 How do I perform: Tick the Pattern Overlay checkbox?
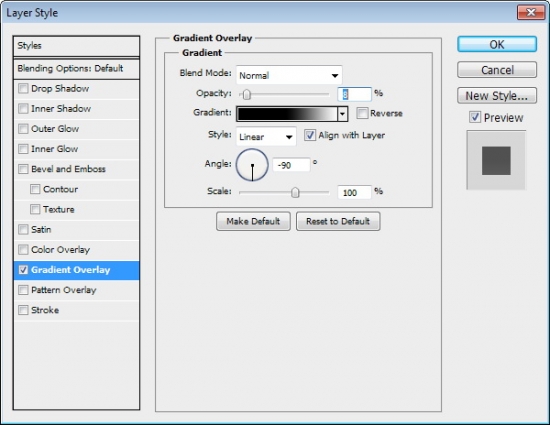[x=23, y=290]
